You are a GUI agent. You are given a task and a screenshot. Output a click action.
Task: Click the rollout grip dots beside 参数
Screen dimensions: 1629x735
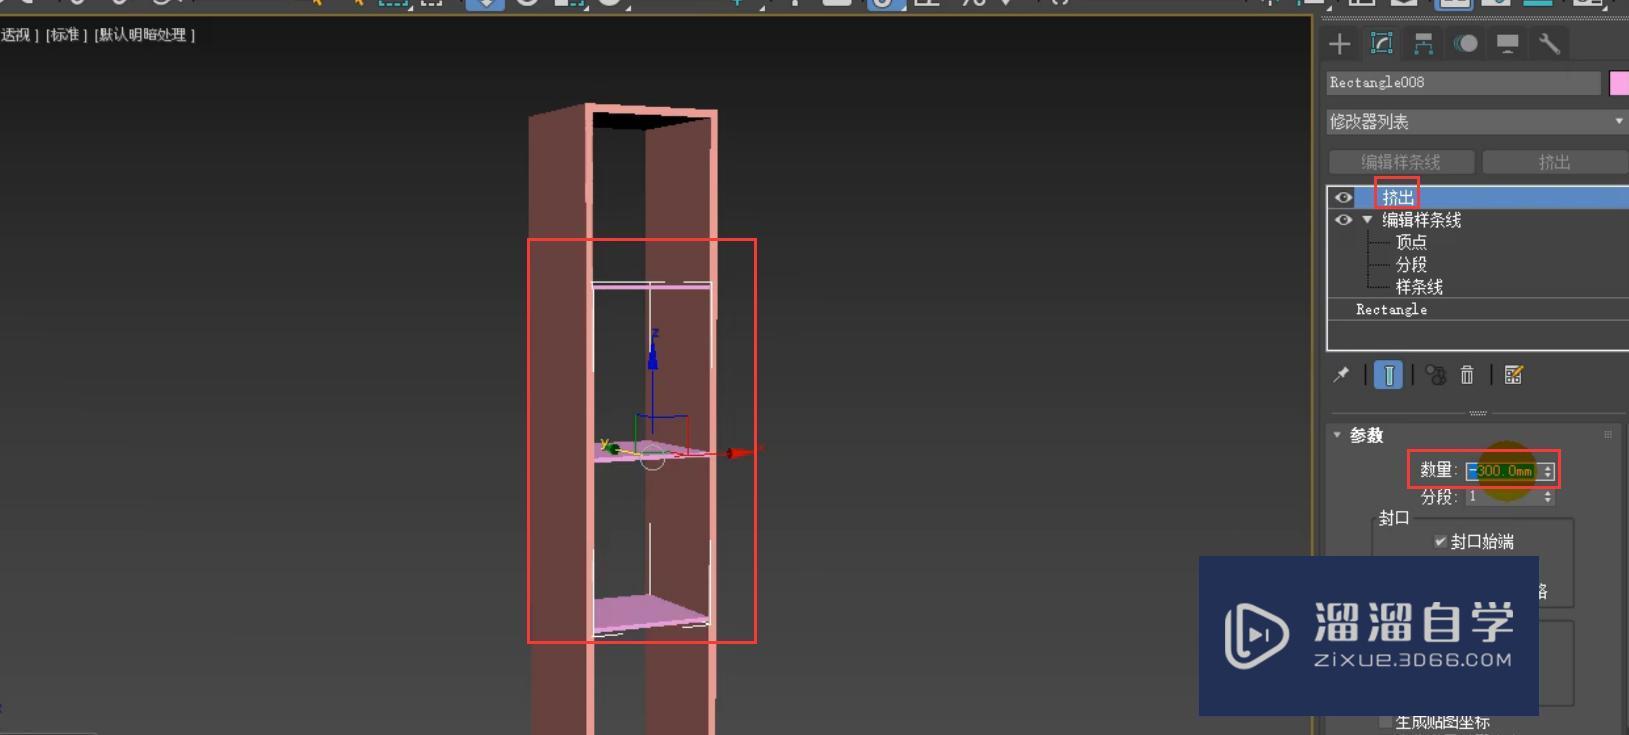tap(1608, 434)
